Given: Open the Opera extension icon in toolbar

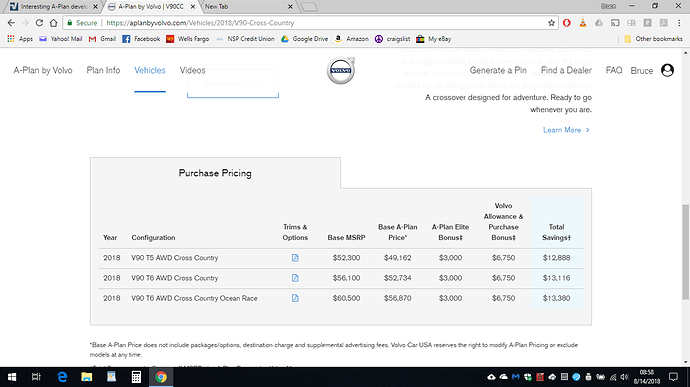Looking at the screenshot, I should click(567, 23).
